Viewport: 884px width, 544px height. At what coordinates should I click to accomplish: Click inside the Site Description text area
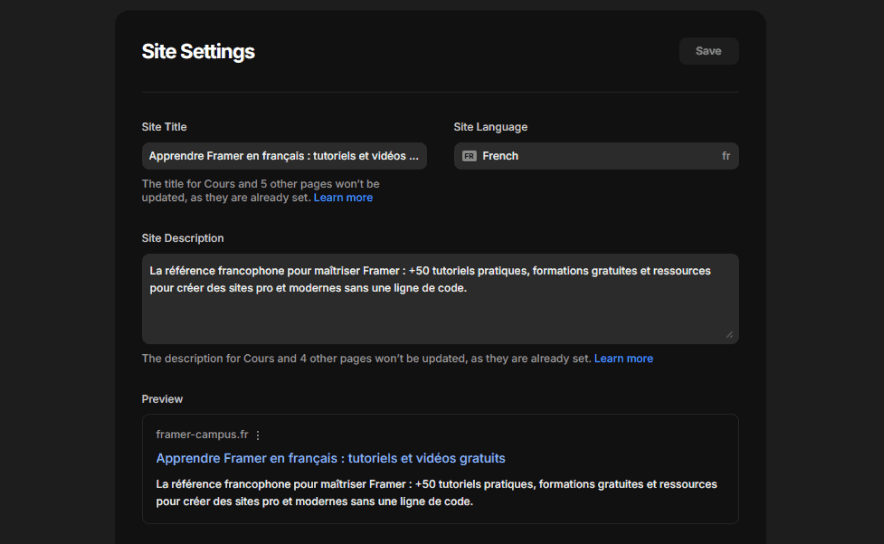point(440,299)
